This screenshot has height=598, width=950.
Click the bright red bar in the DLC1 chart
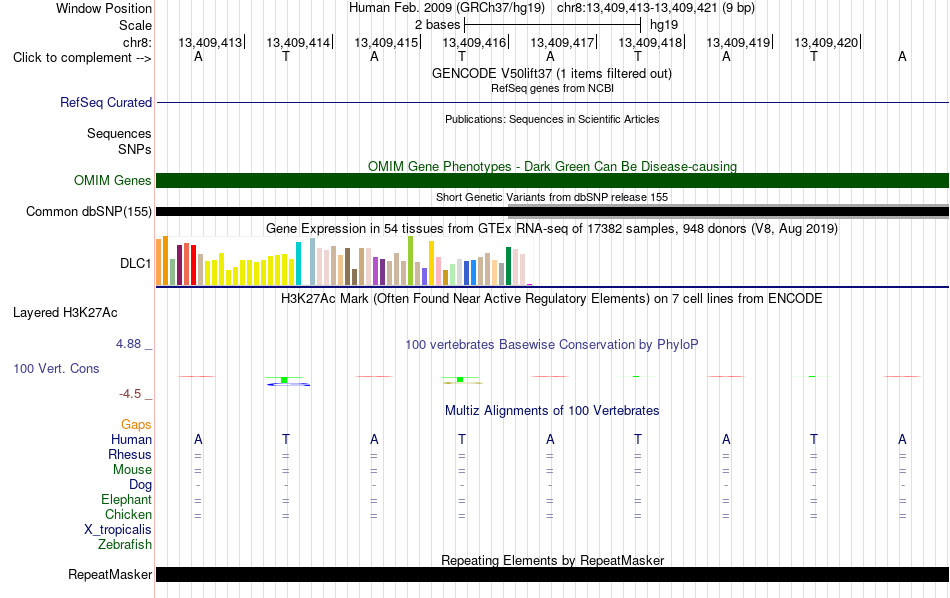point(193,265)
